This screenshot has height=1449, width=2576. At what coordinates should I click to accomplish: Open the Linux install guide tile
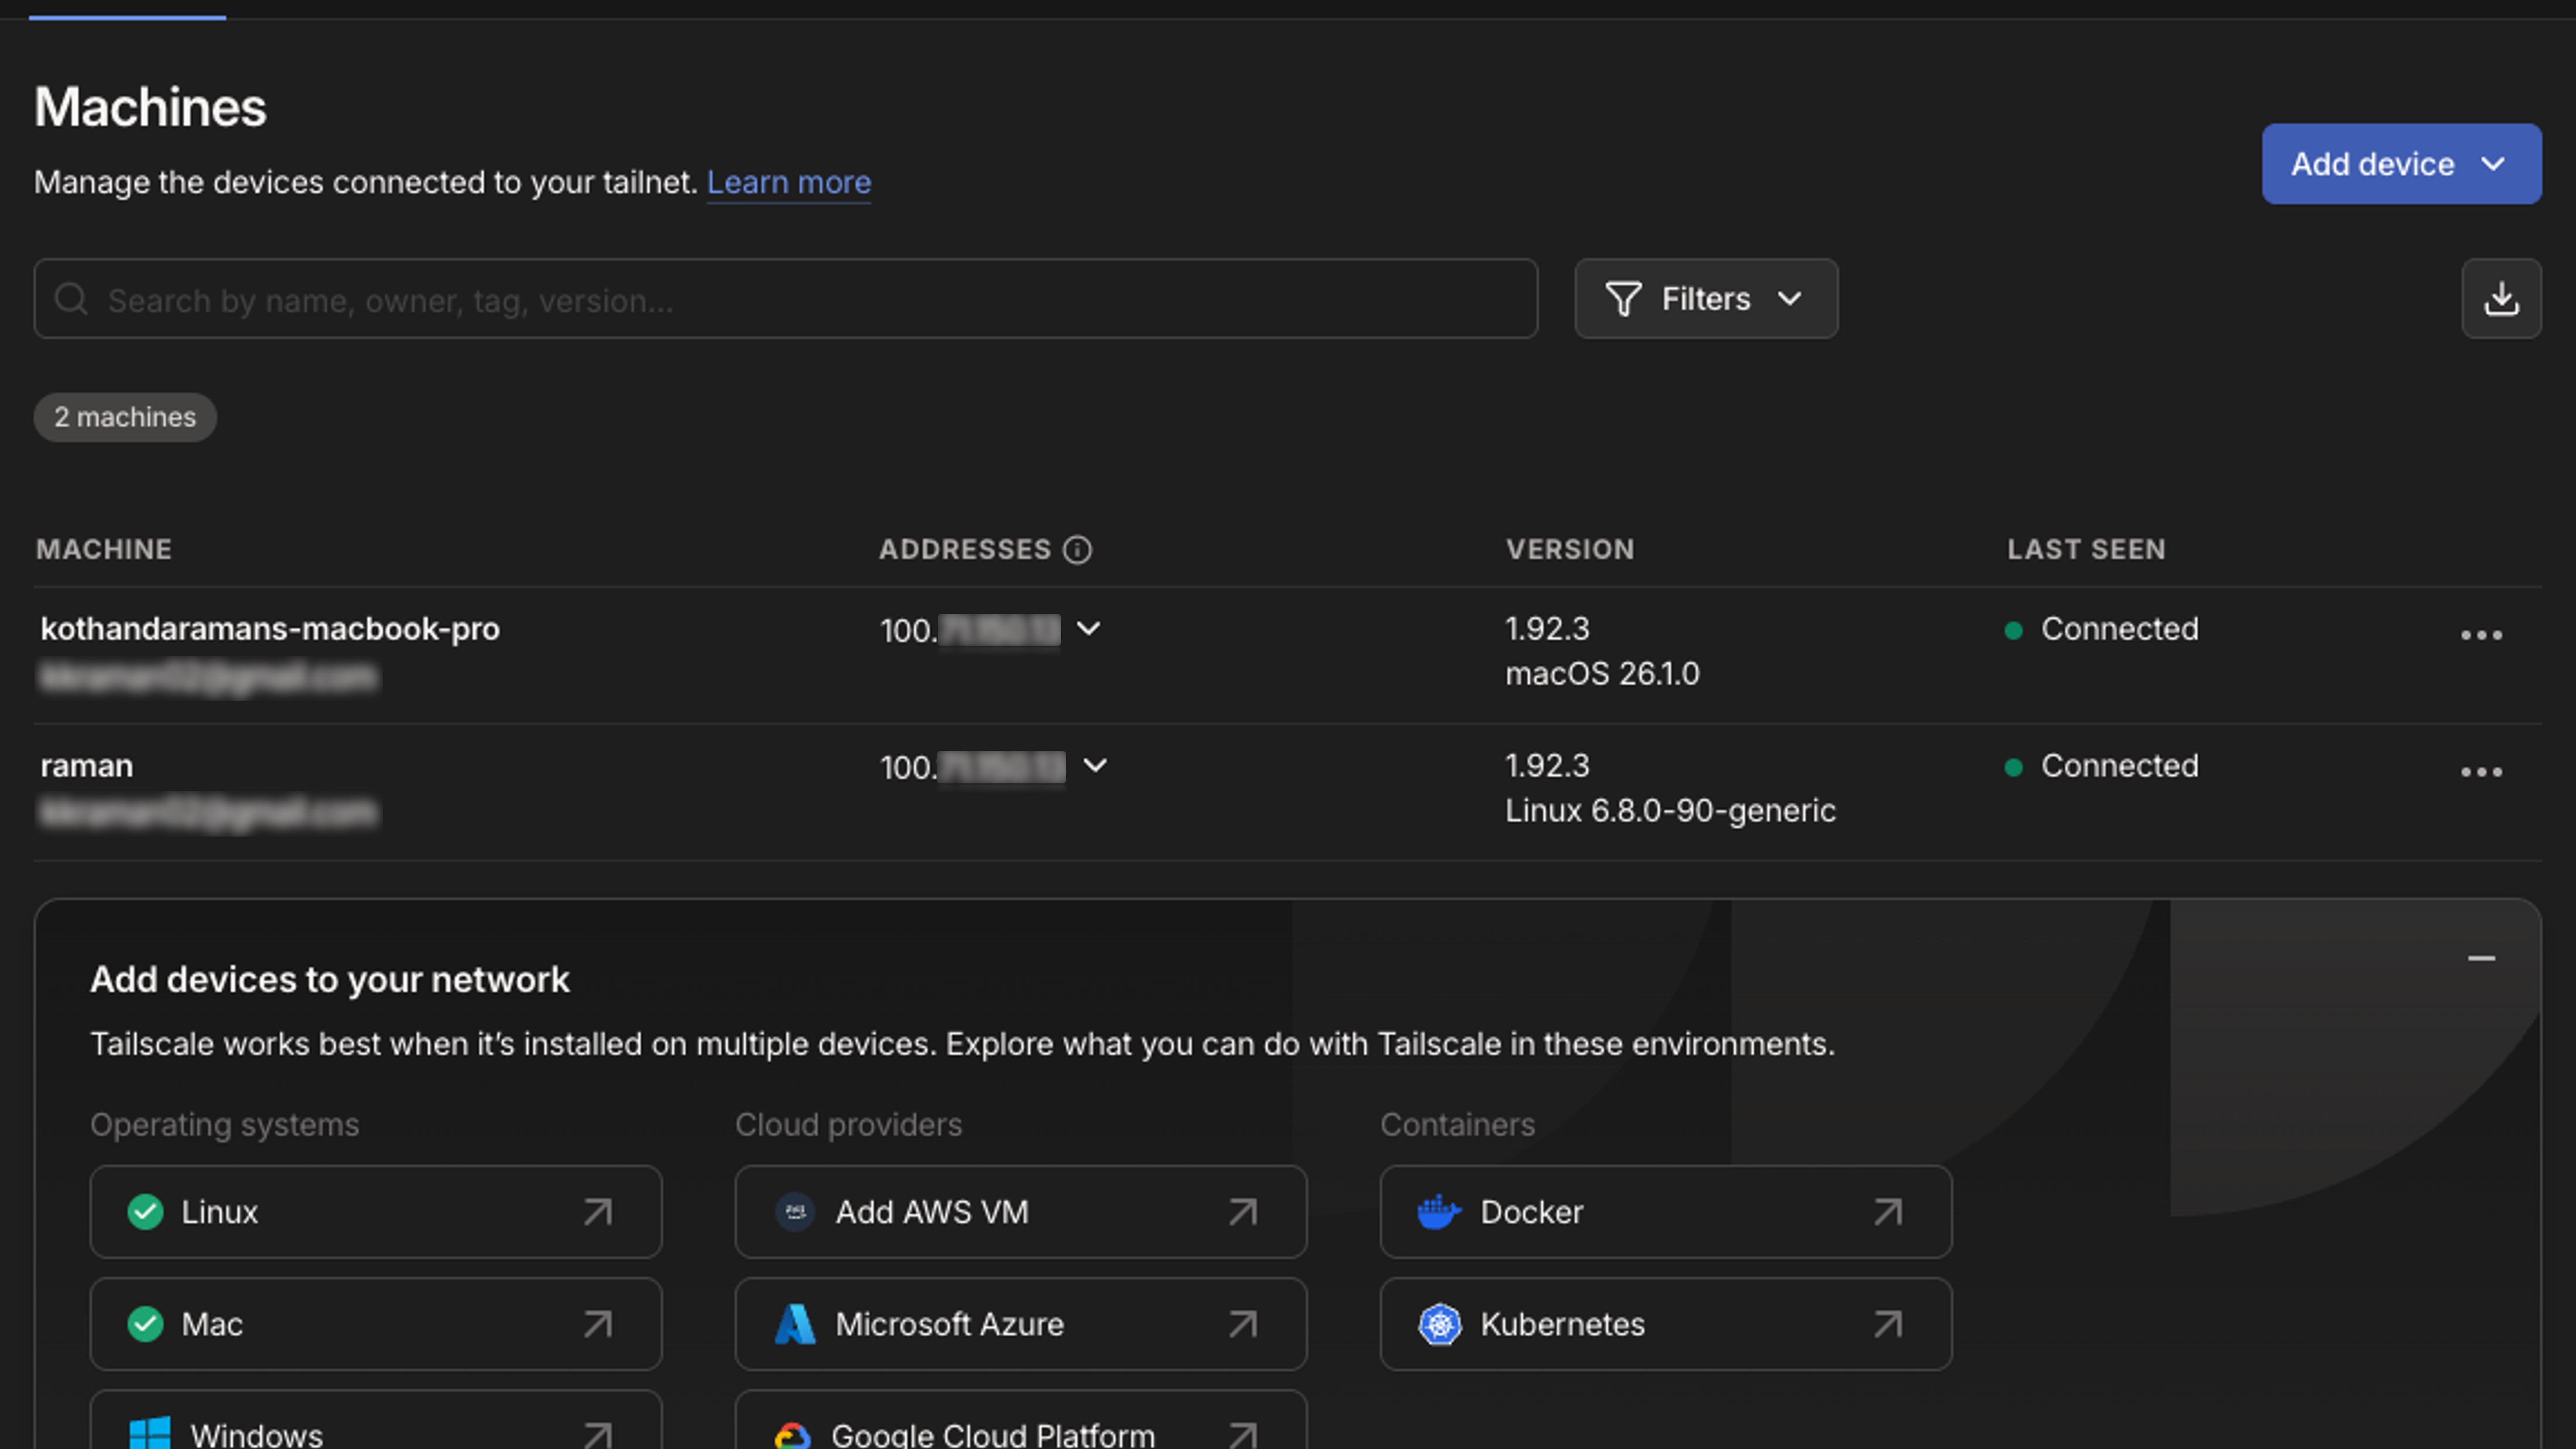pos(375,1212)
